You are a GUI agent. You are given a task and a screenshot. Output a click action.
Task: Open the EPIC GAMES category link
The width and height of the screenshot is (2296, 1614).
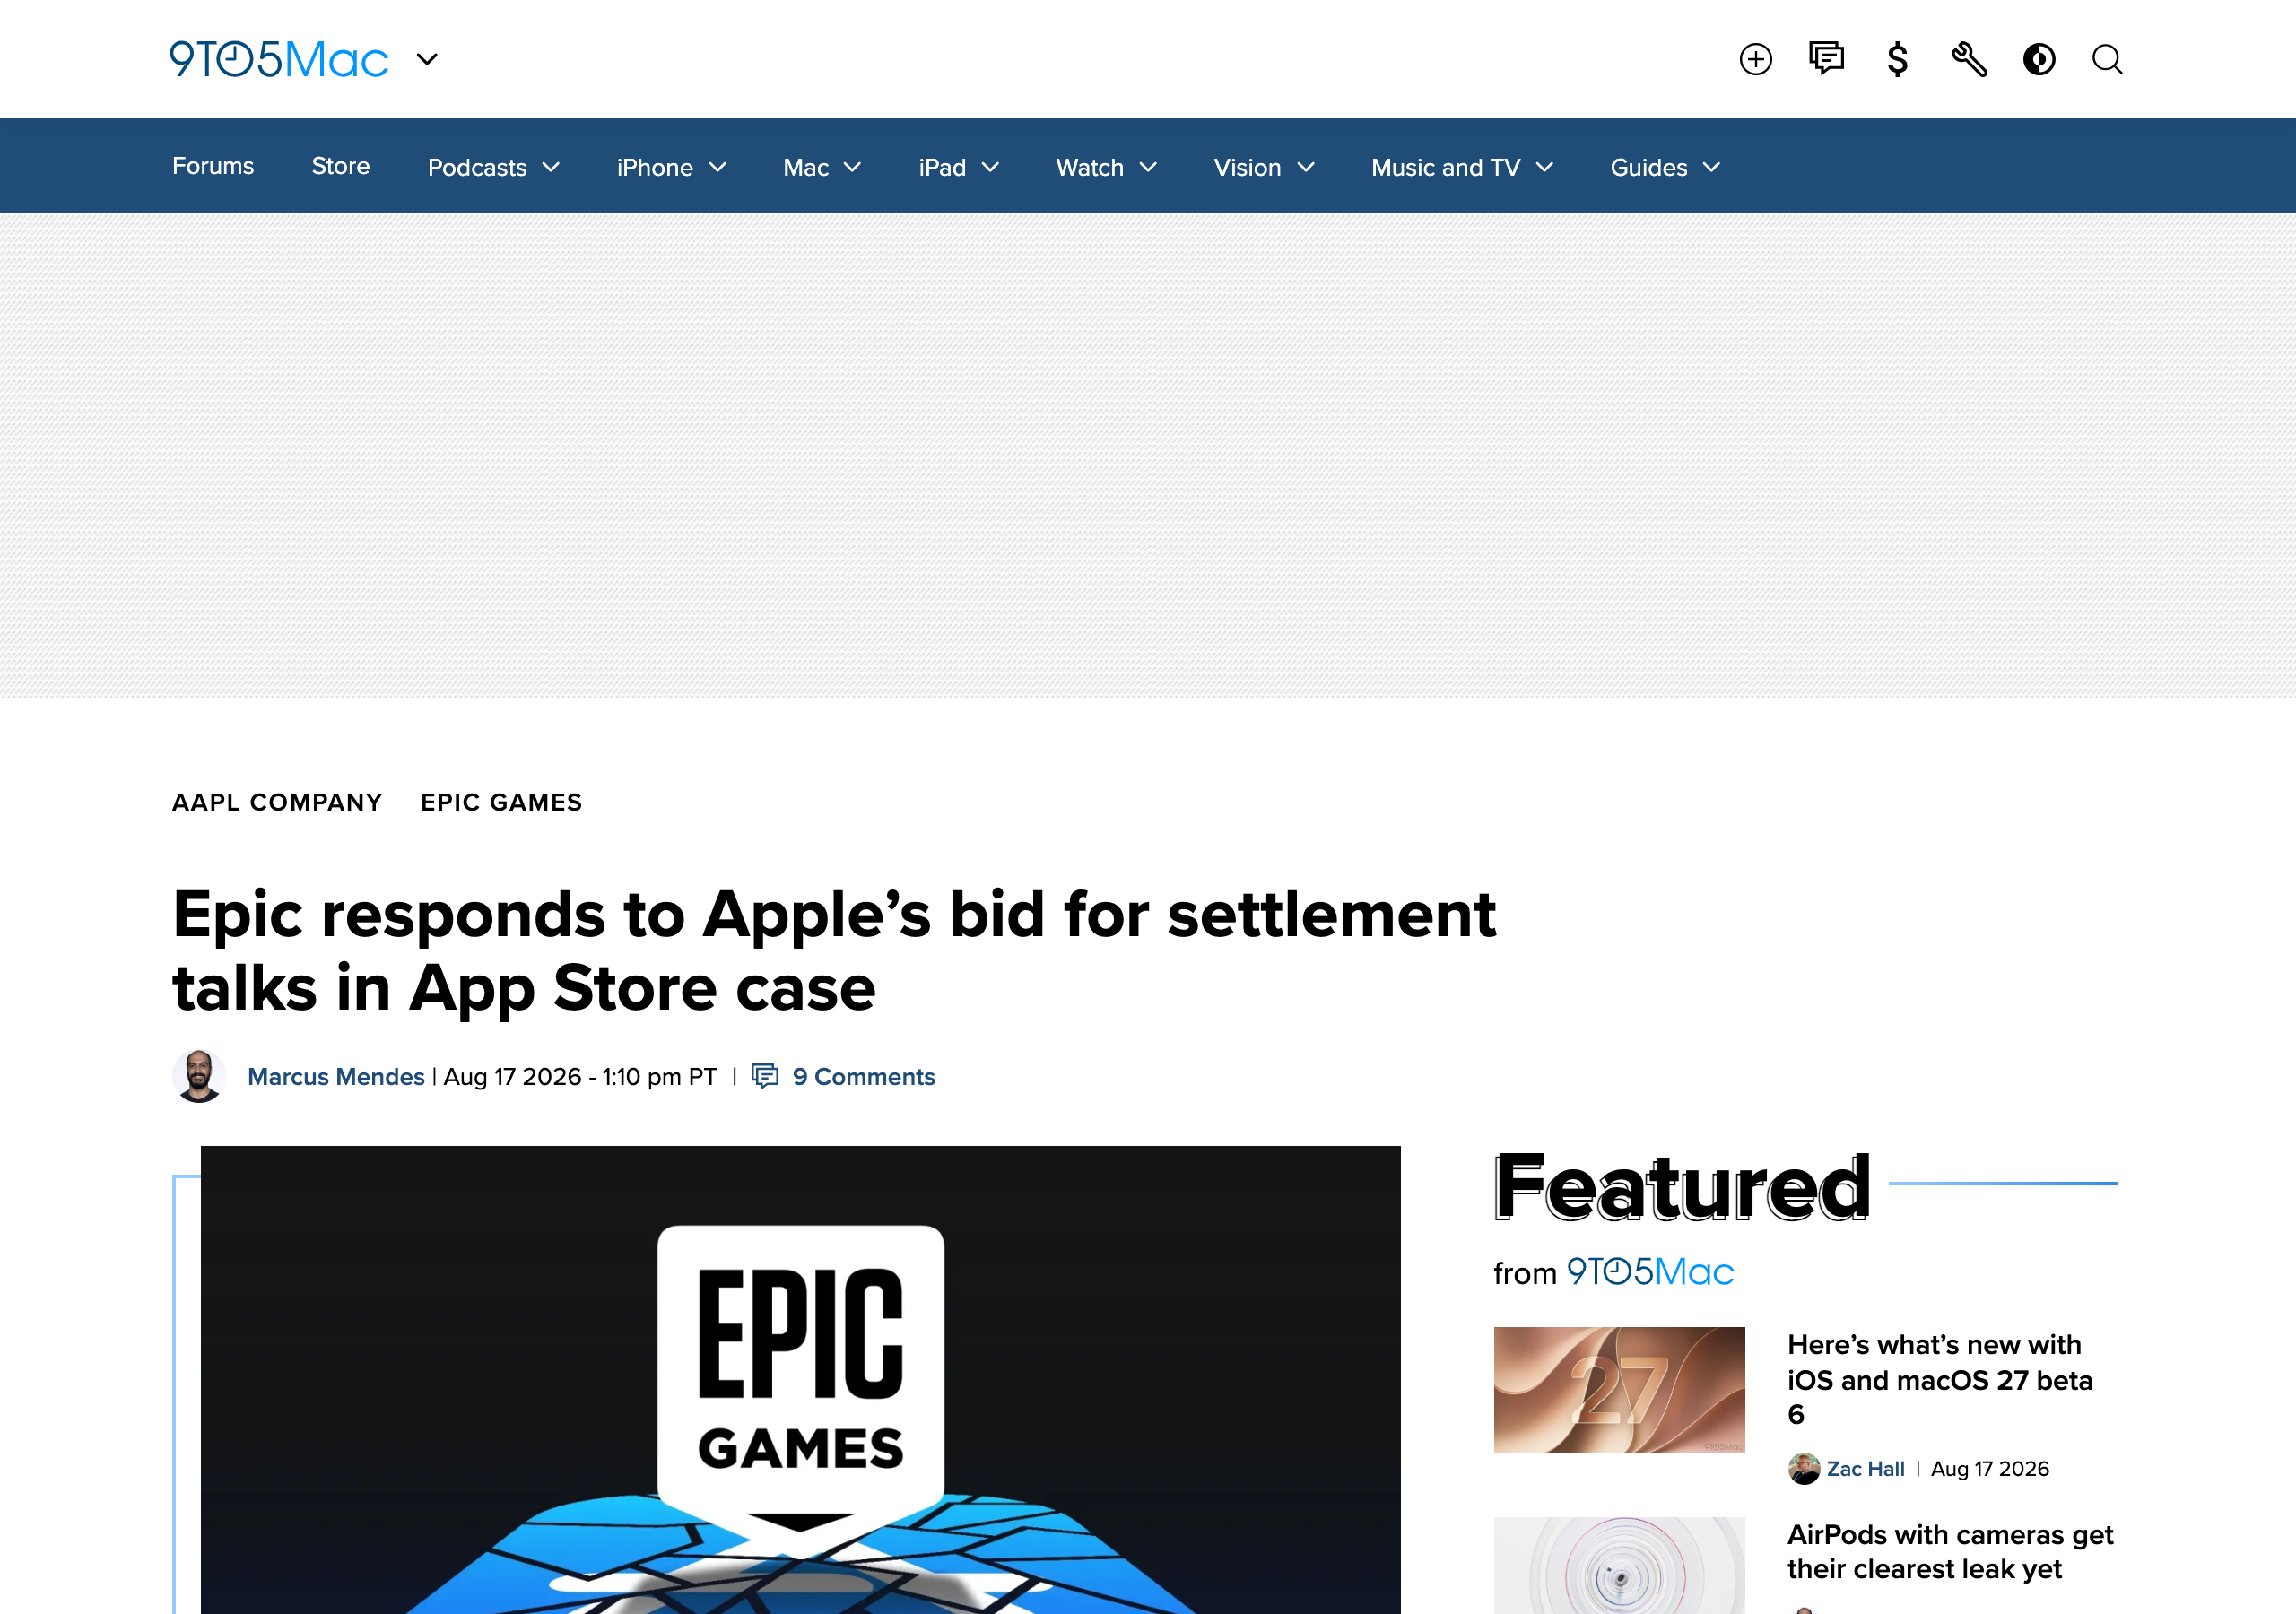click(x=501, y=802)
